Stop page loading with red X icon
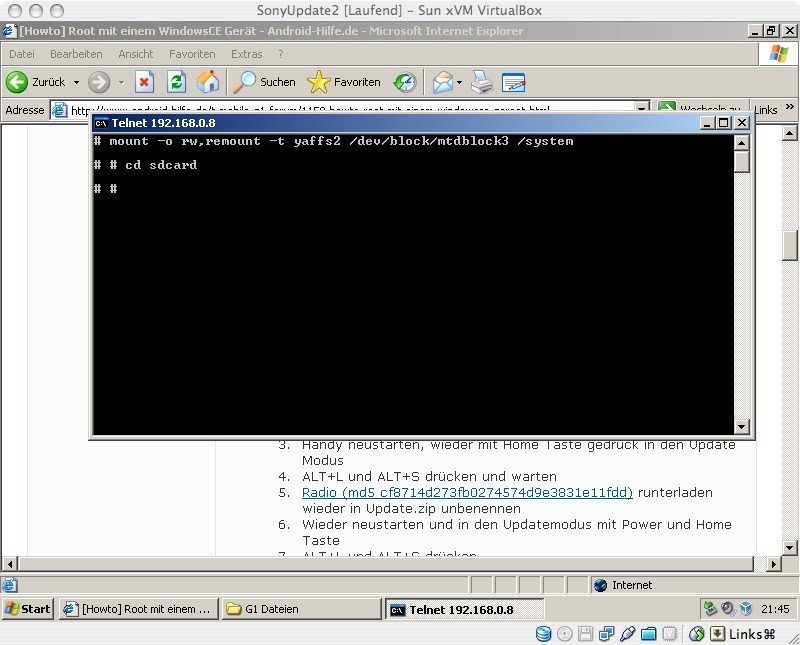The width and height of the screenshot is (800, 645). click(x=144, y=82)
